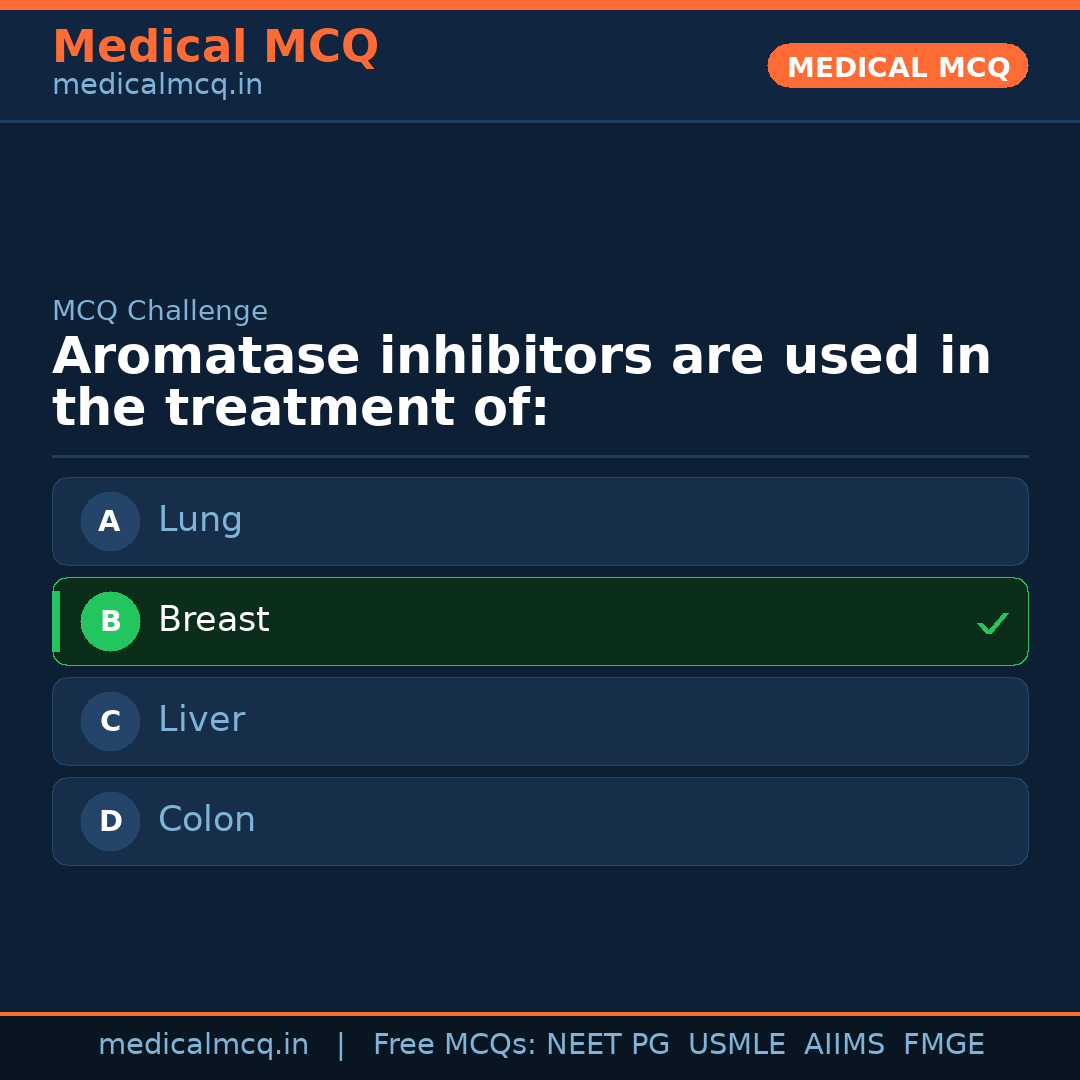Viewport: 1080px width, 1080px height.
Task: Open the medicalmcq.in link below the header title
Action: [x=157, y=85]
